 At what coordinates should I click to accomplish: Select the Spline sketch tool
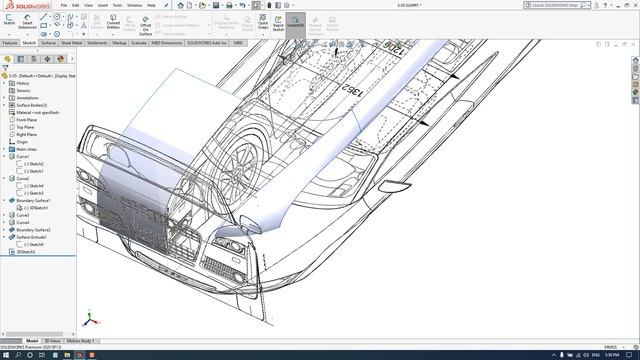point(70,17)
